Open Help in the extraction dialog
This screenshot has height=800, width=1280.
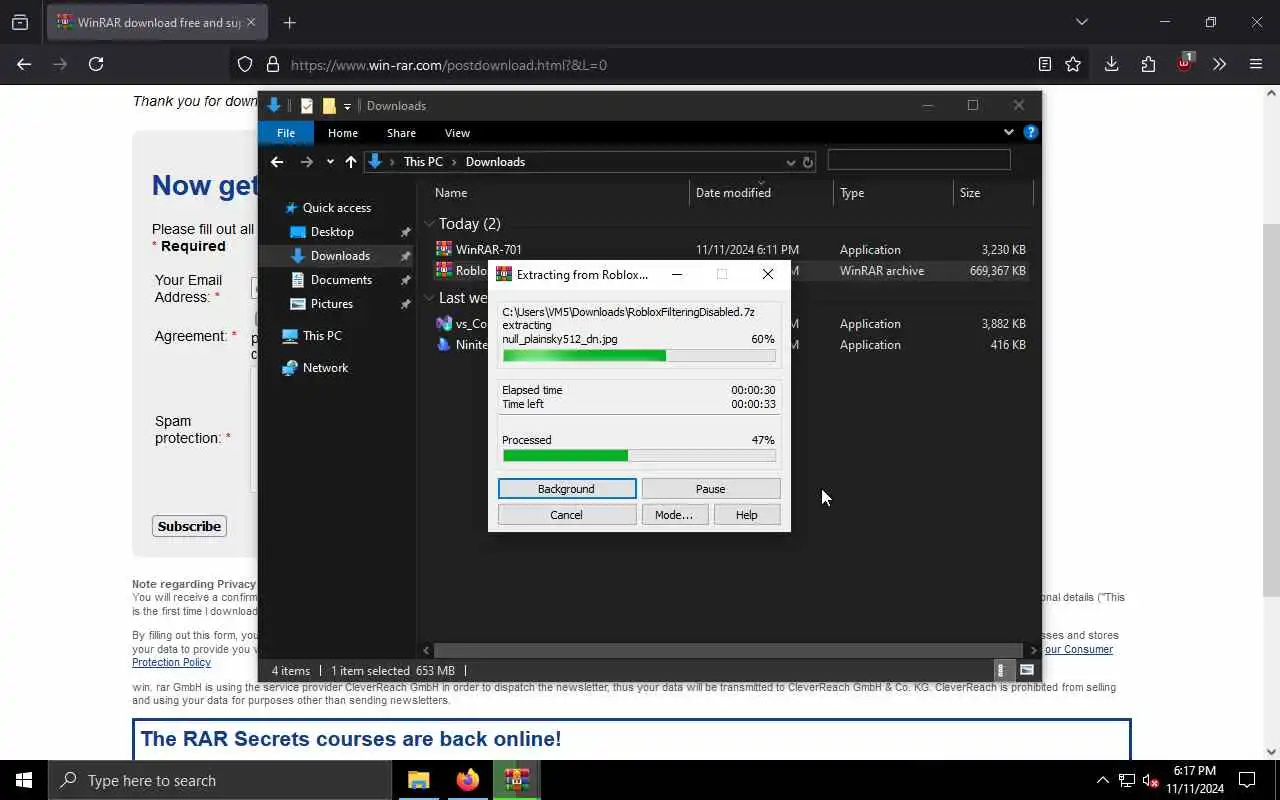(x=747, y=515)
